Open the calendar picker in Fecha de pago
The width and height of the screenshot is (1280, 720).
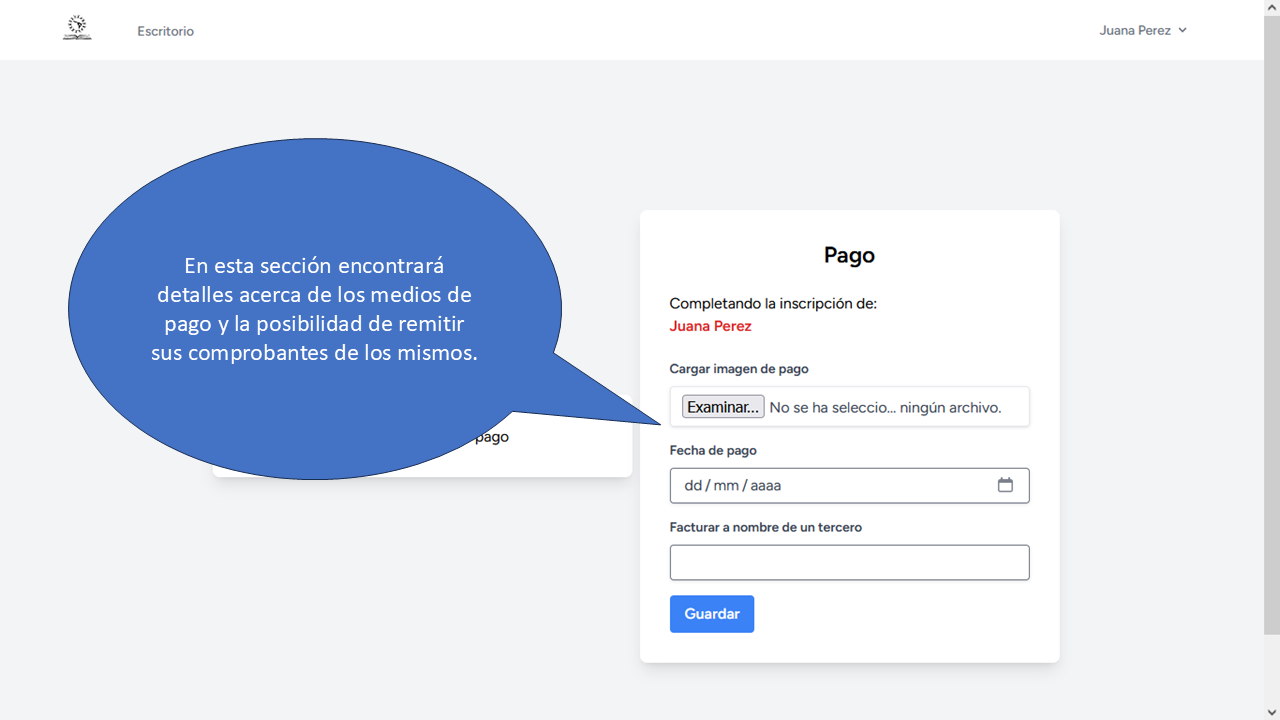pyautogui.click(x=1005, y=485)
